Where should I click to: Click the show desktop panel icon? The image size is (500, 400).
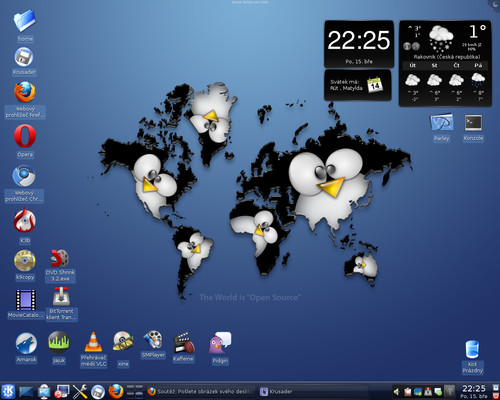click(26, 392)
